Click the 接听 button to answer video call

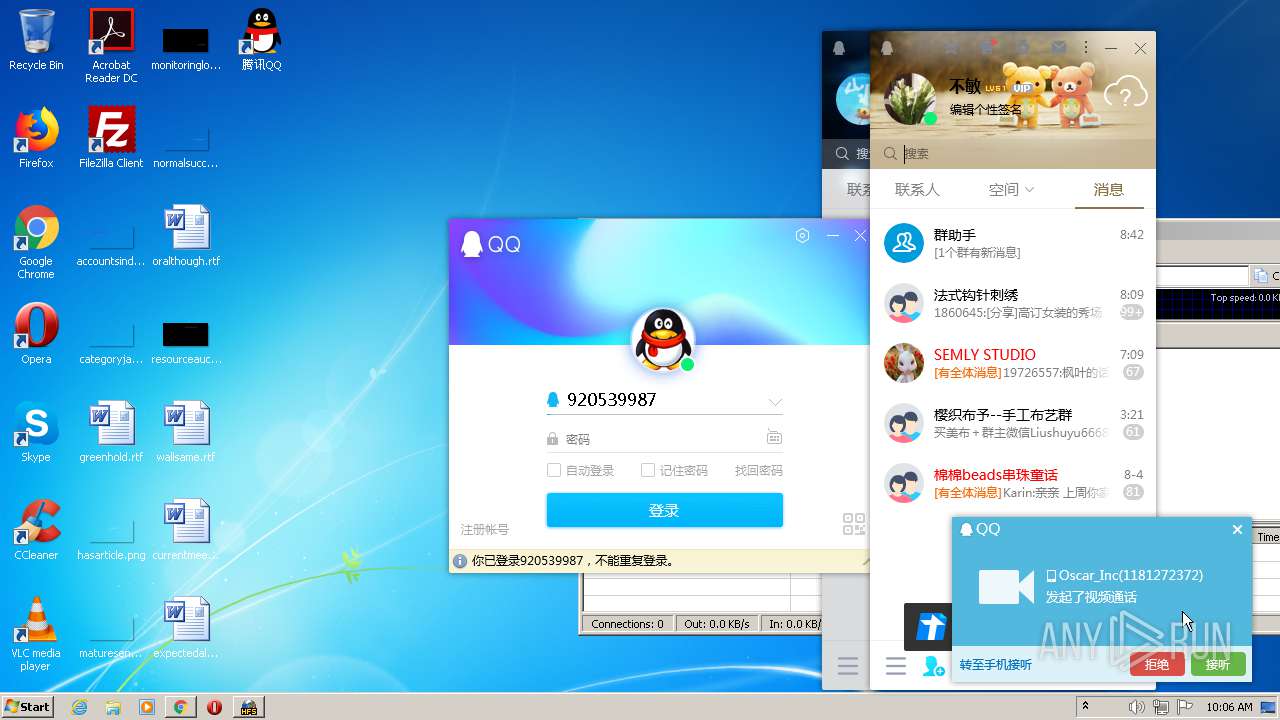(1218, 664)
